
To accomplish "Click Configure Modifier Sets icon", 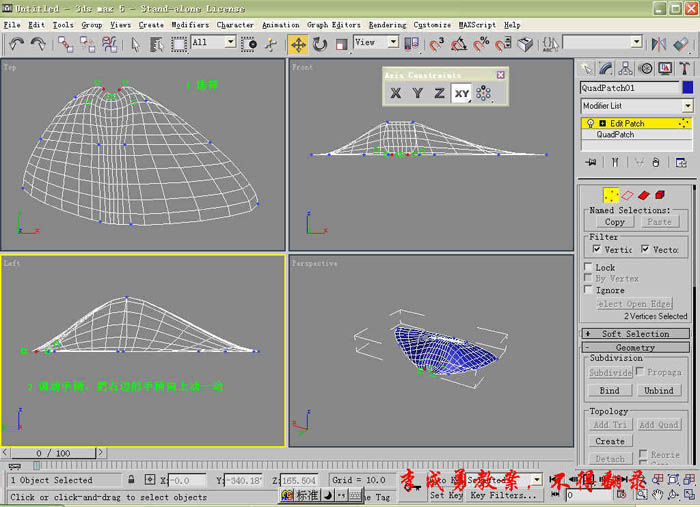I will 681,162.
